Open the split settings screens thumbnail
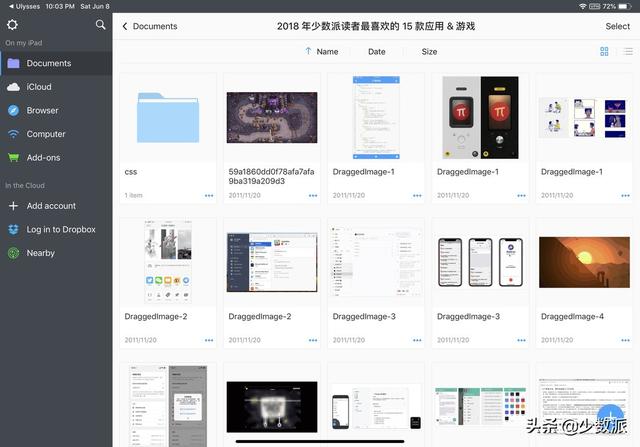 [168, 406]
